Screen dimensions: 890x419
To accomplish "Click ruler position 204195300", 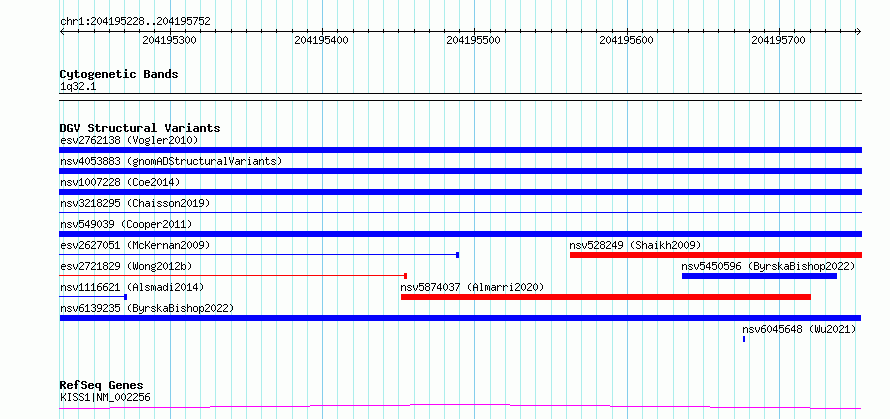I will coord(169,40).
